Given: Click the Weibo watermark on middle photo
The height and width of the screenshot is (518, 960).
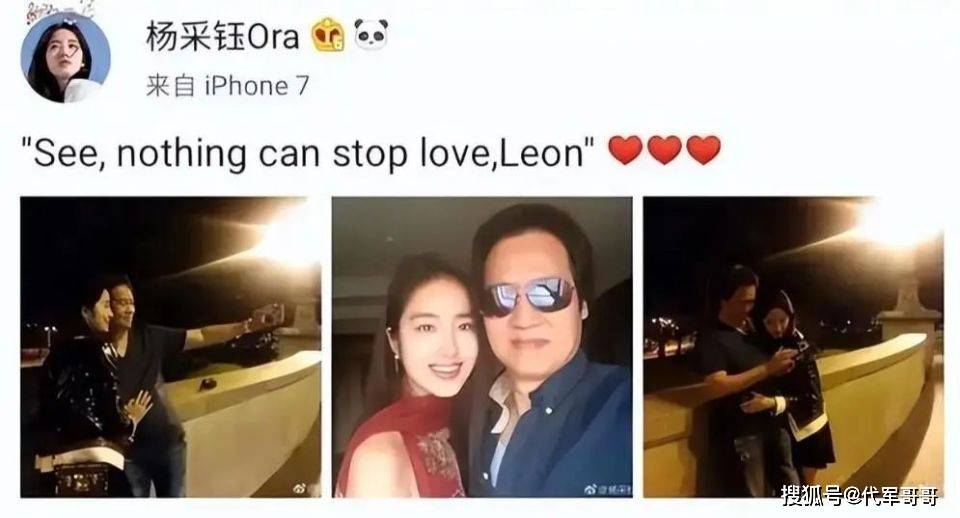Looking at the screenshot, I should click(x=608, y=489).
